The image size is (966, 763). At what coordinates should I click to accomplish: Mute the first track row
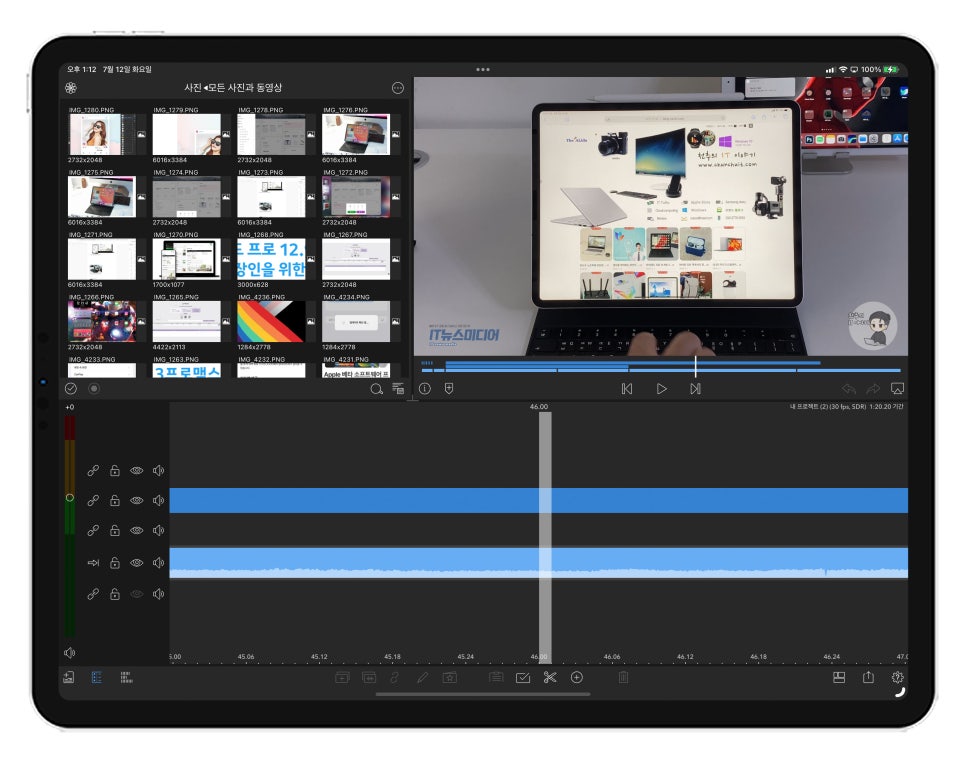pyautogui.click(x=158, y=470)
